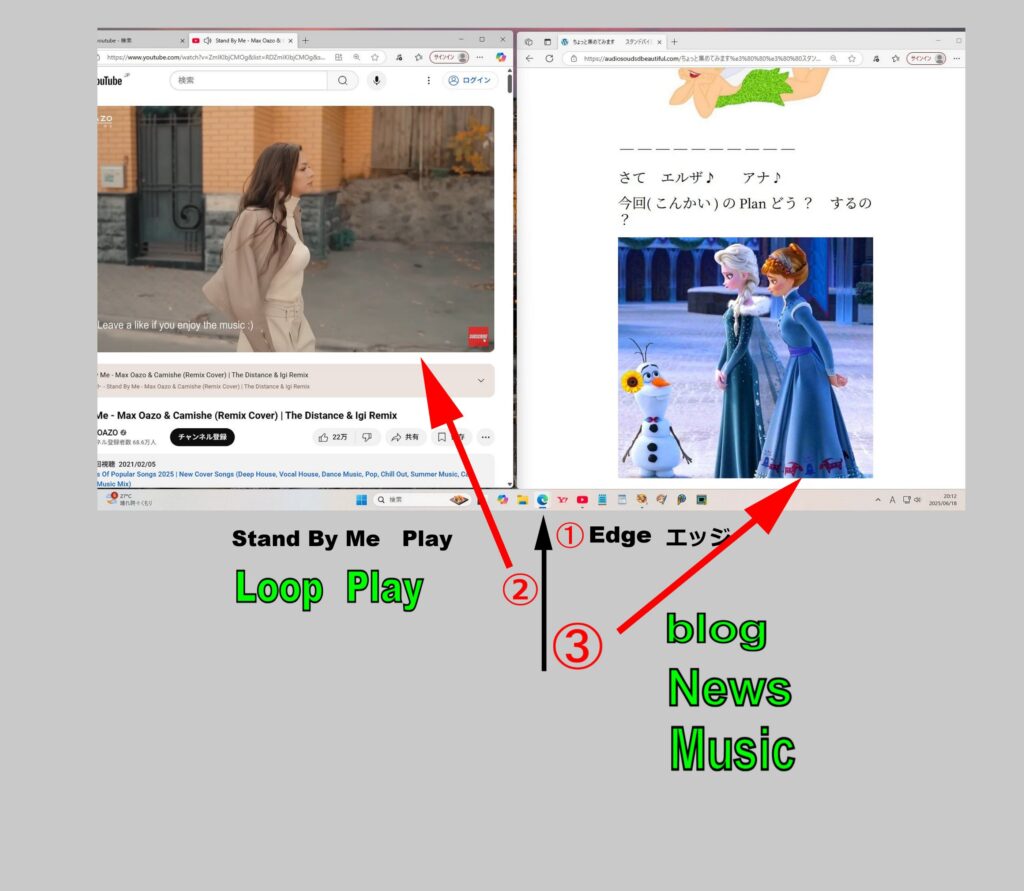
Task: Click サインイン profile button in YouTube window
Action: tap(449, 57)
